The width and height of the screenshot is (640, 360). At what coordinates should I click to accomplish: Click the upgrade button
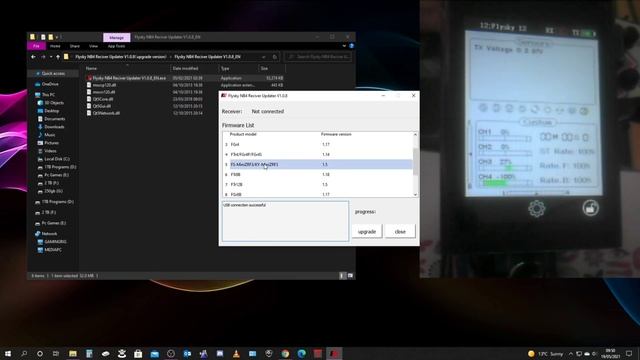[x=367, y=231]
